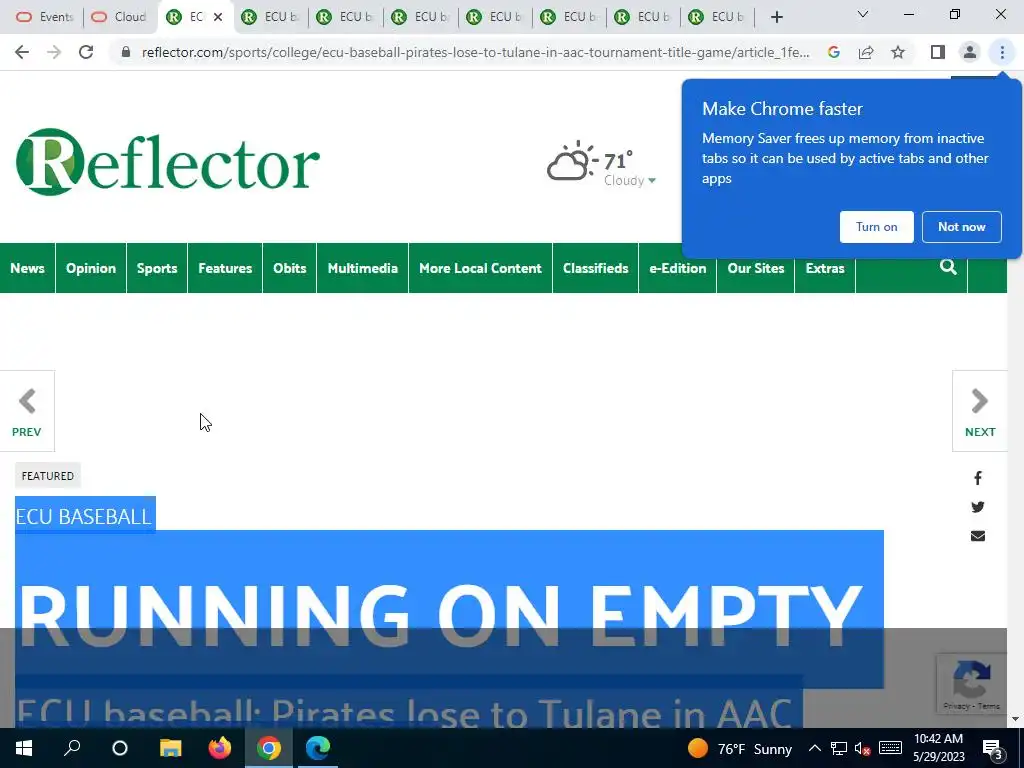
Task: Open File Explorer from taskbar
Action: pos(170,748)
